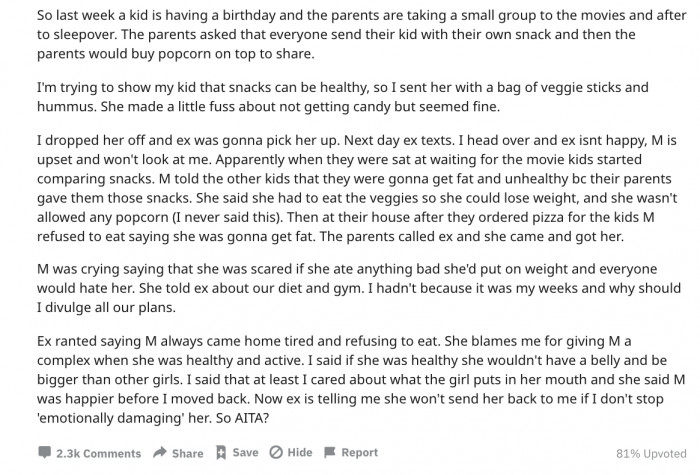
Task: Click paragraph starting 'Ex ranted saying'
Action: [361, 379]
